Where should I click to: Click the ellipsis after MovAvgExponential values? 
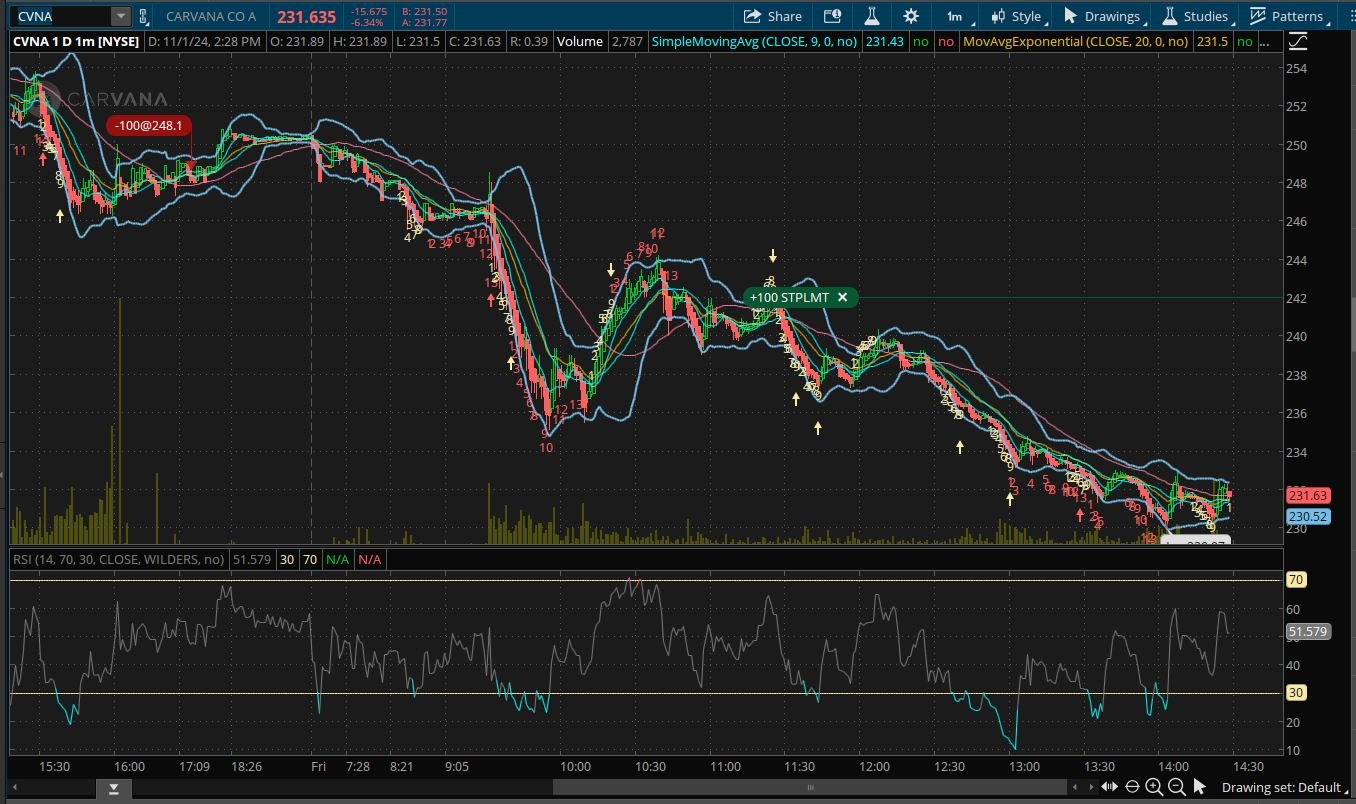click(x=1267, y=41)
